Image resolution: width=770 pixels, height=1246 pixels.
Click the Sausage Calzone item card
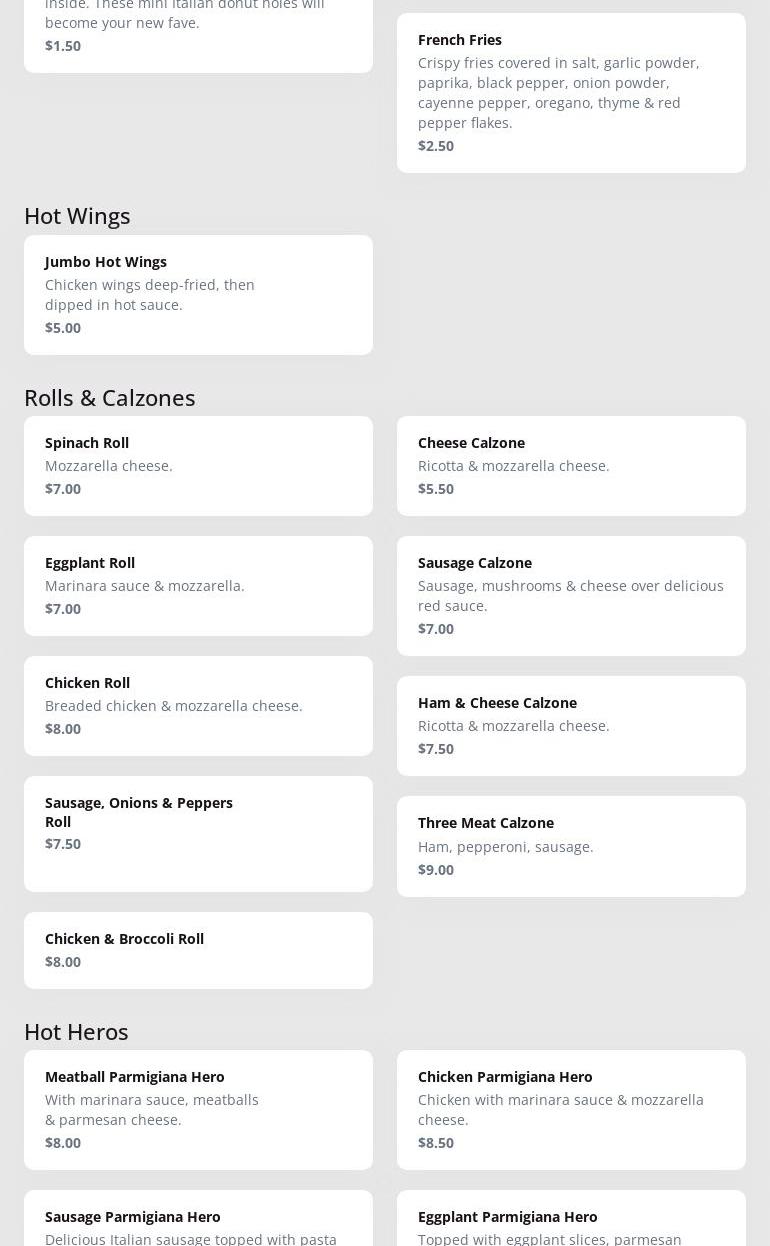tap(571, 595)
